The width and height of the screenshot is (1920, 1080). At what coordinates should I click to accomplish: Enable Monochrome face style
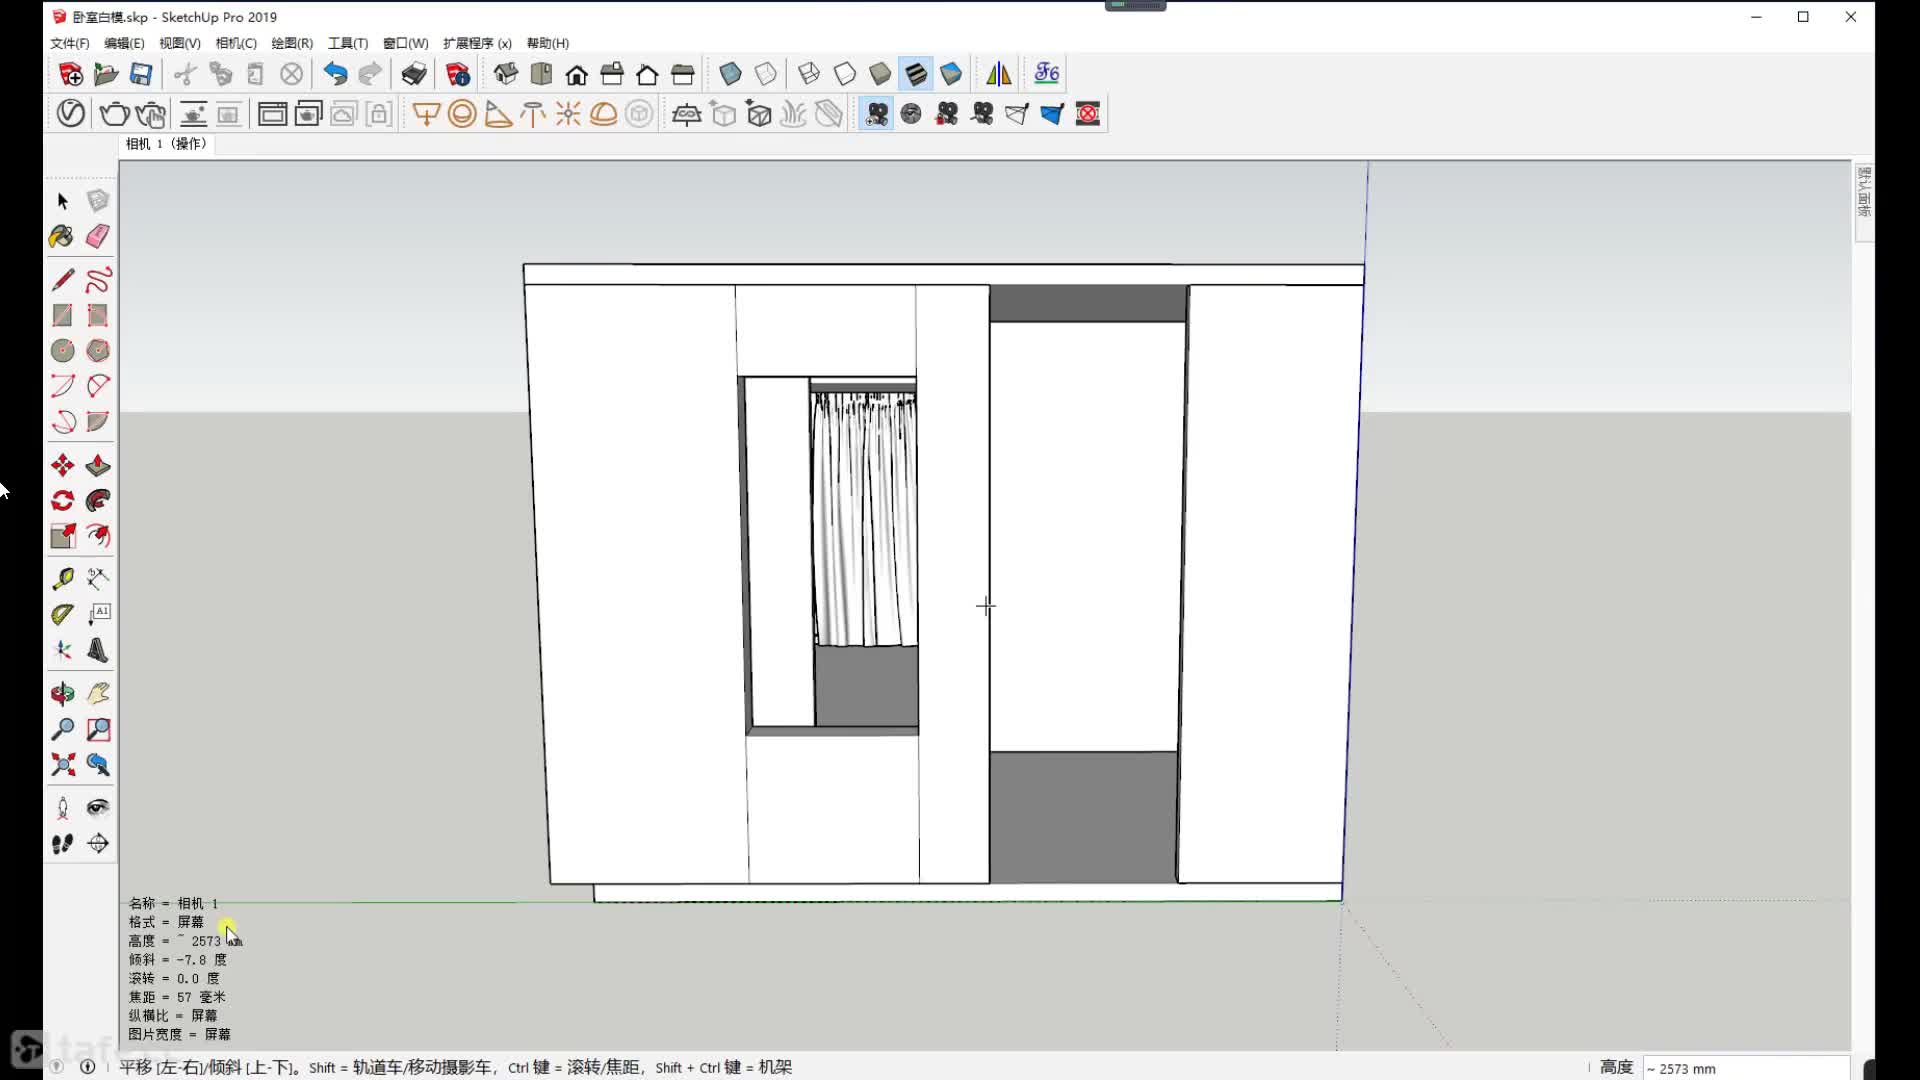(x=951, y=74)
